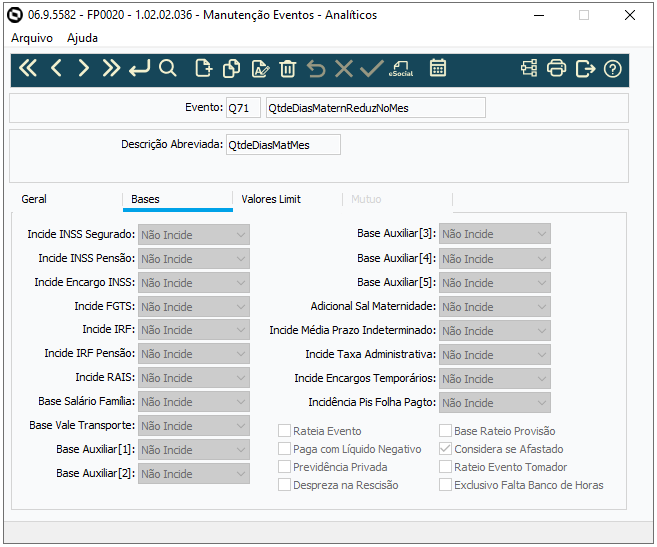Go to first record with double-left arrow
This screenshot has width=657, height=547.
[x=28, y=68]
